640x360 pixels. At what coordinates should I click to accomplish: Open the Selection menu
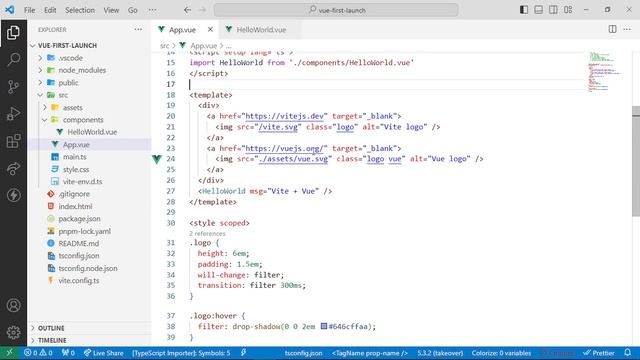pos(80,10)
